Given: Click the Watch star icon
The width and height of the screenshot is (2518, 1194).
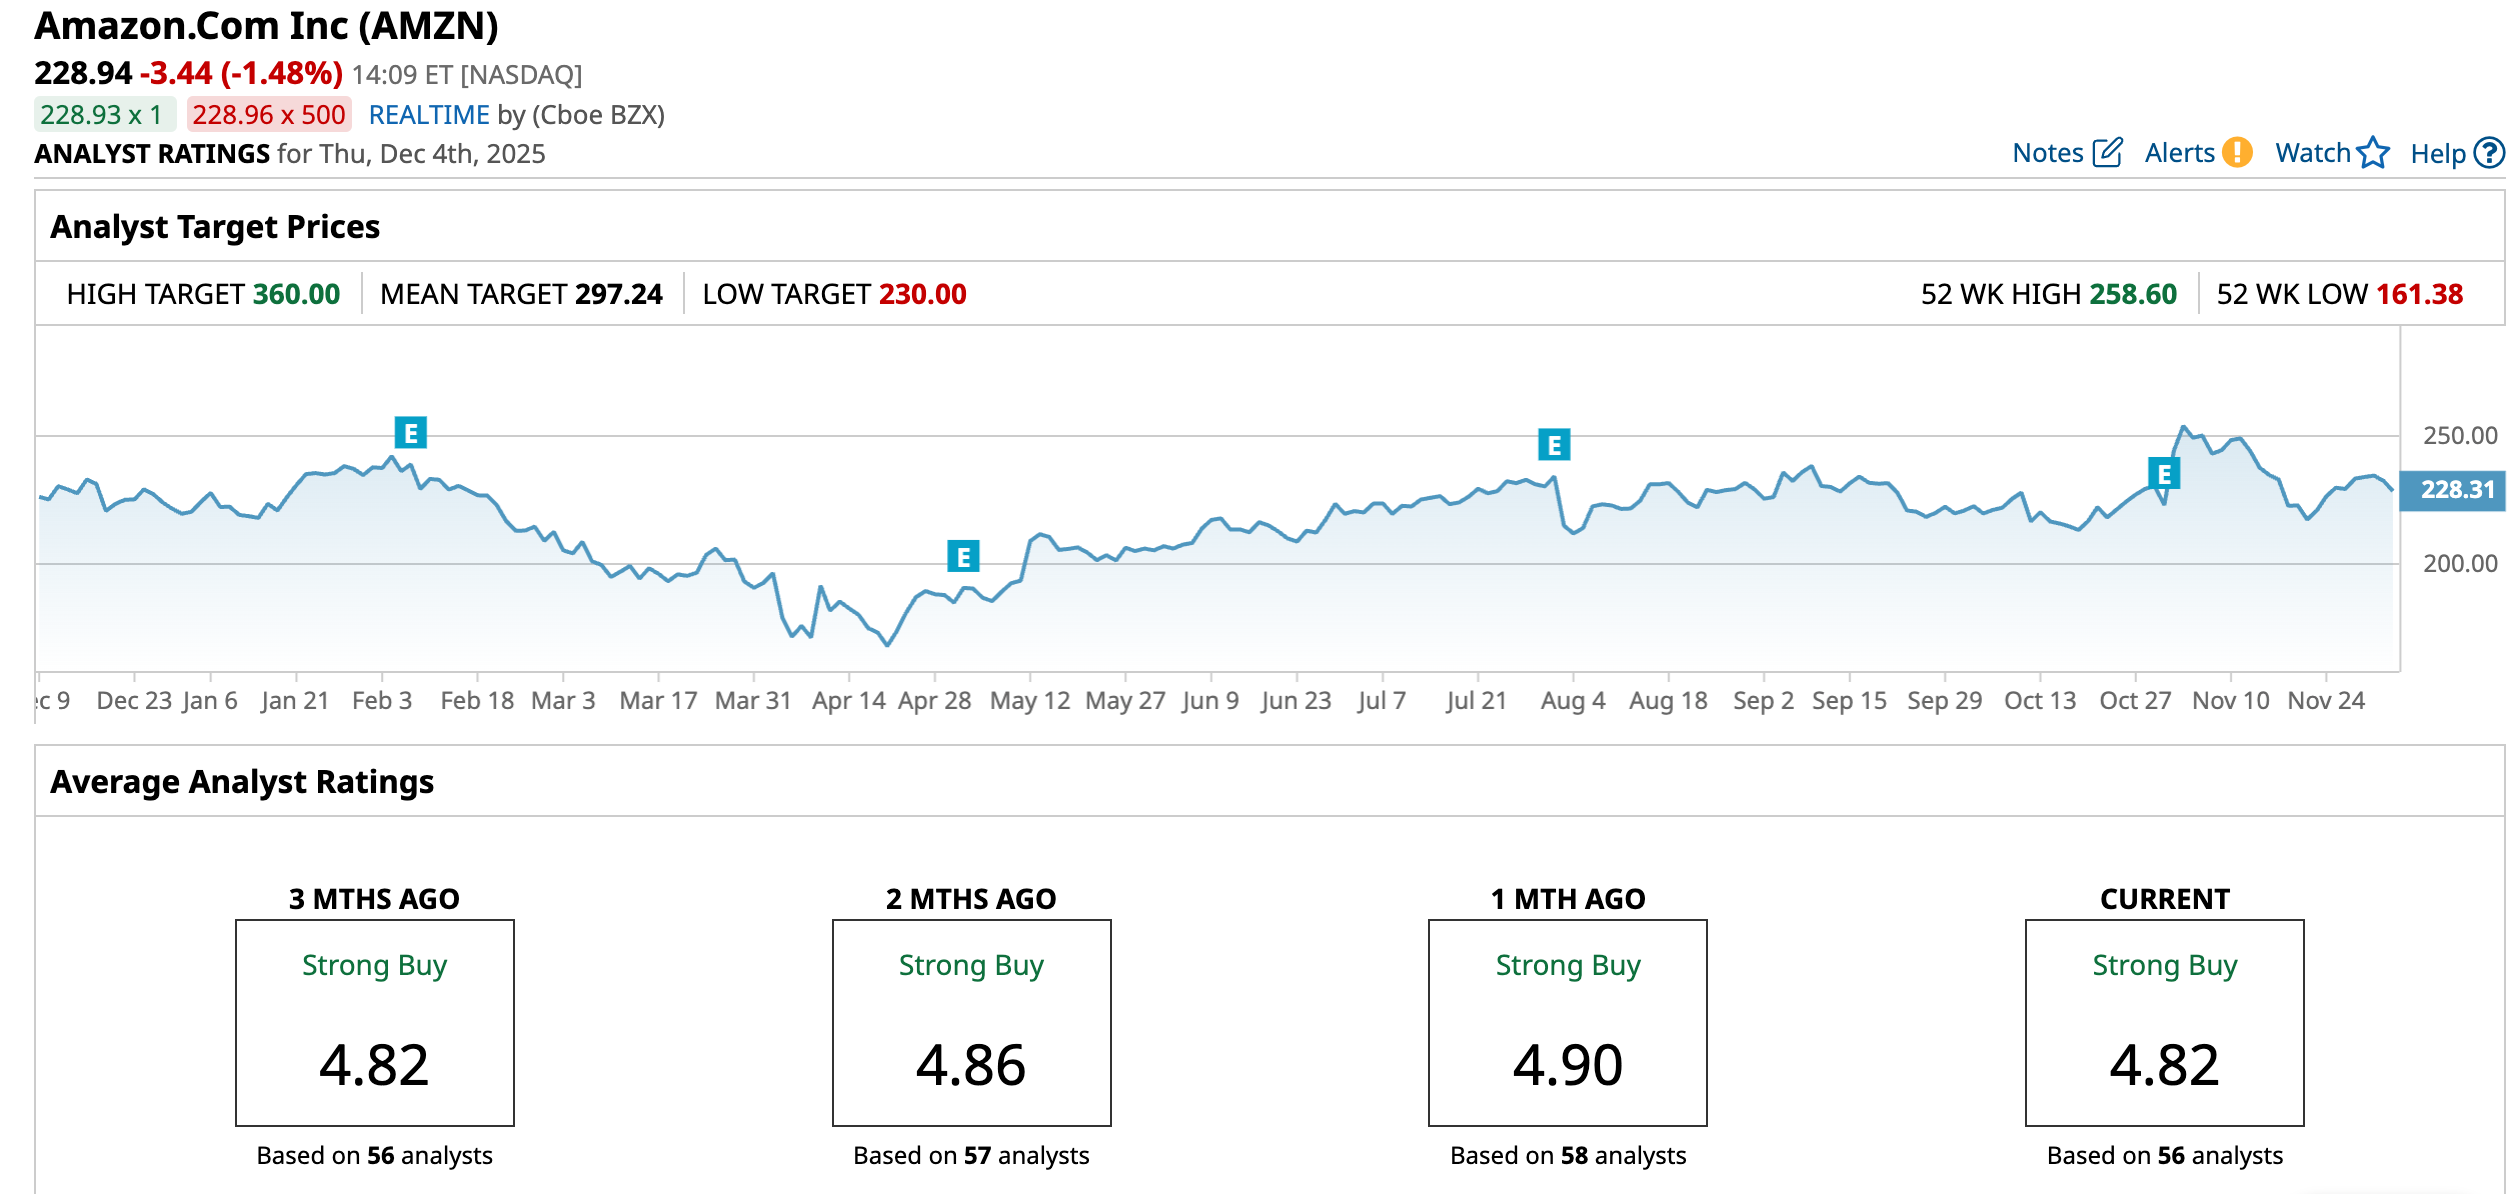Looking at the screenshot, I should [x=2372, y=153].
